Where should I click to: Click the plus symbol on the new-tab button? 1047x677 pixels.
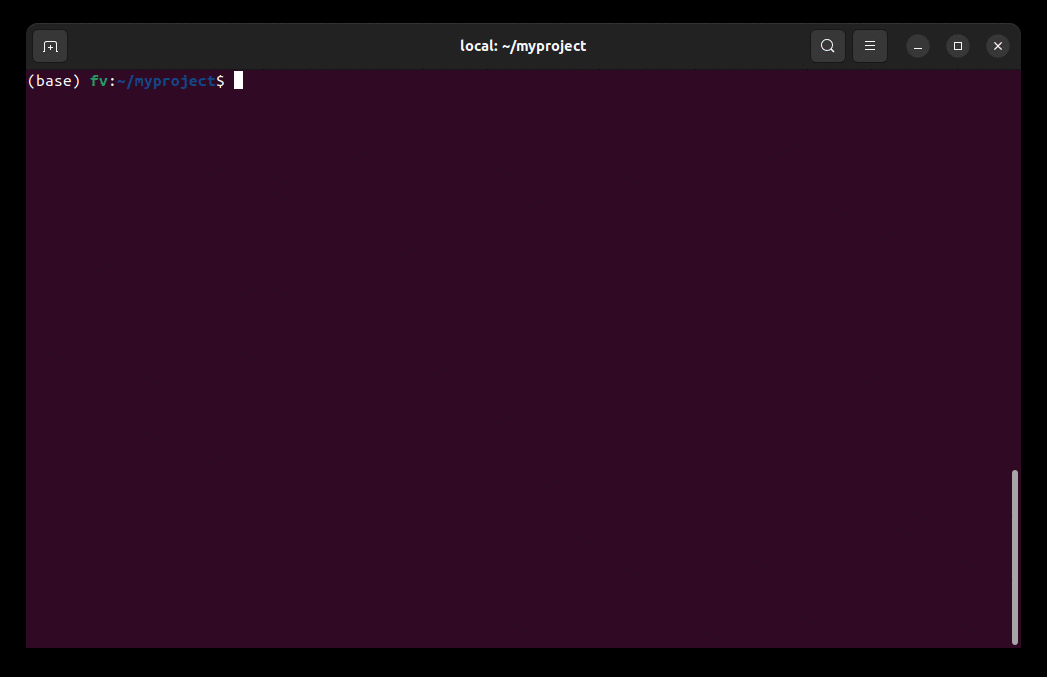(x=50, y=46)
